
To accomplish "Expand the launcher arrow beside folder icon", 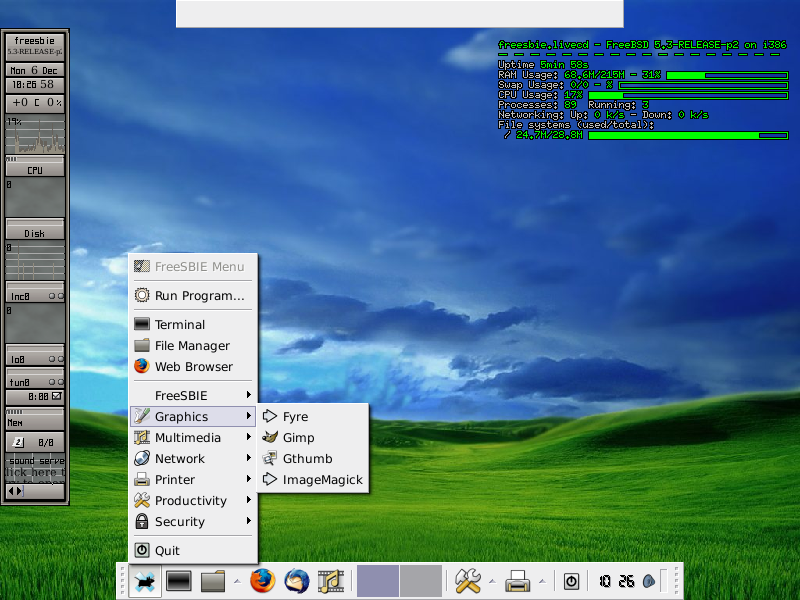I will click(x=237, y=581).
